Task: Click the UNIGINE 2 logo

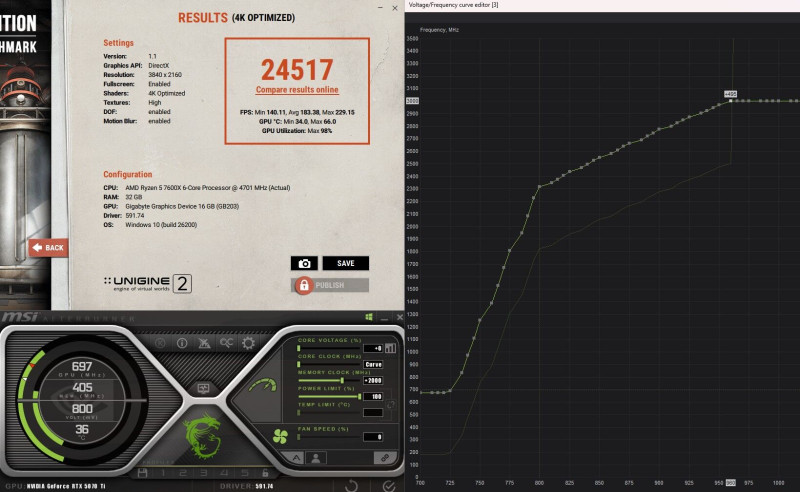Action: click(x=148, y=283)
